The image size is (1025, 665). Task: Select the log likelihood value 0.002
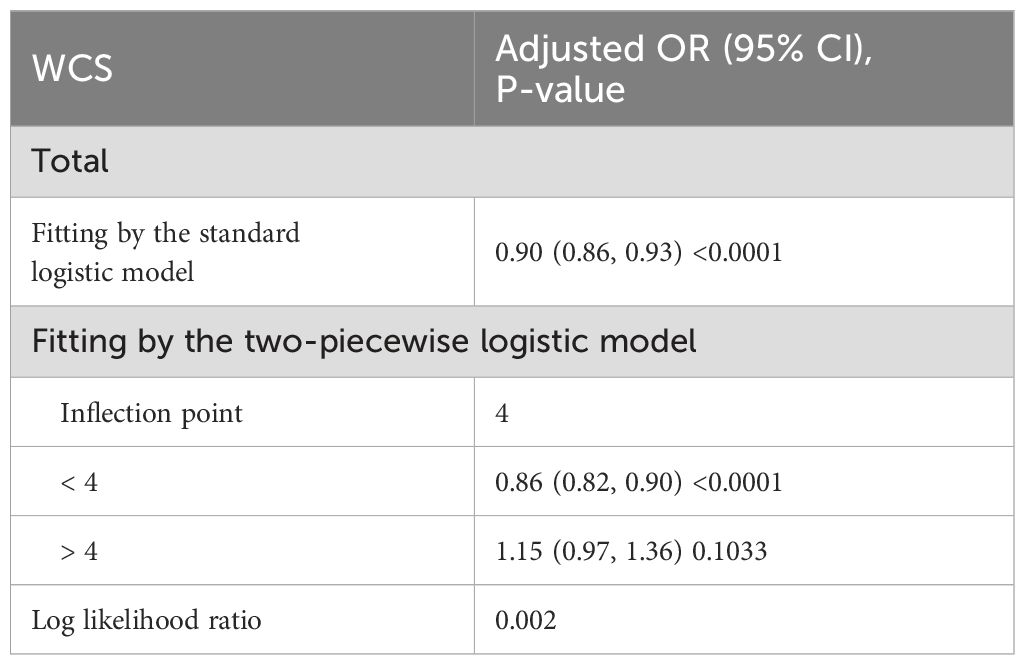[x=526, y=620]
